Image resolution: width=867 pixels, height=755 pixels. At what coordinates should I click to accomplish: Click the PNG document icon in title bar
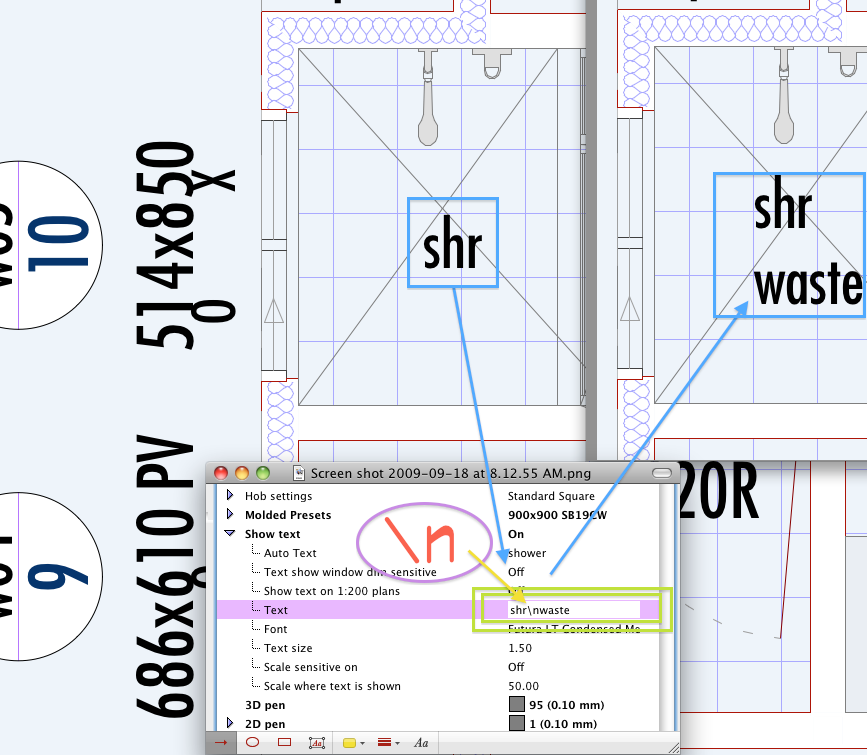tap(299, 473)
